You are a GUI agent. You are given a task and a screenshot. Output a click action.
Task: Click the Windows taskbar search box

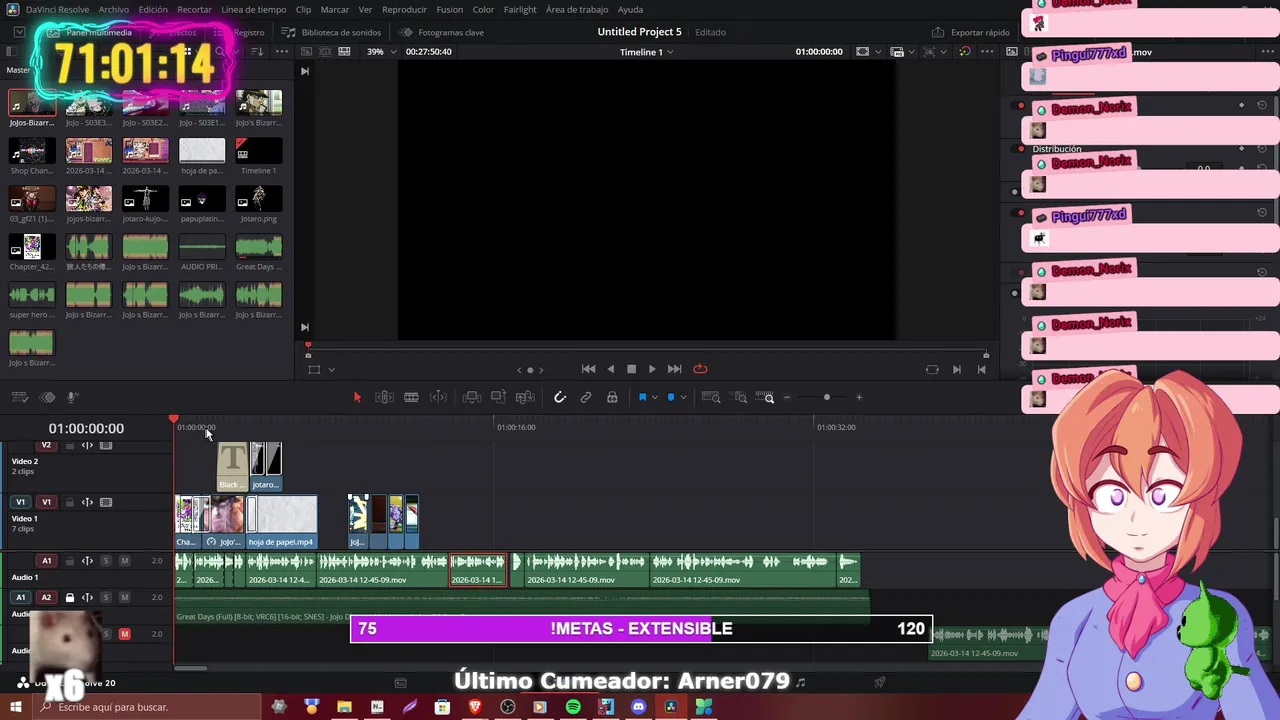click(x=148, y=707)
